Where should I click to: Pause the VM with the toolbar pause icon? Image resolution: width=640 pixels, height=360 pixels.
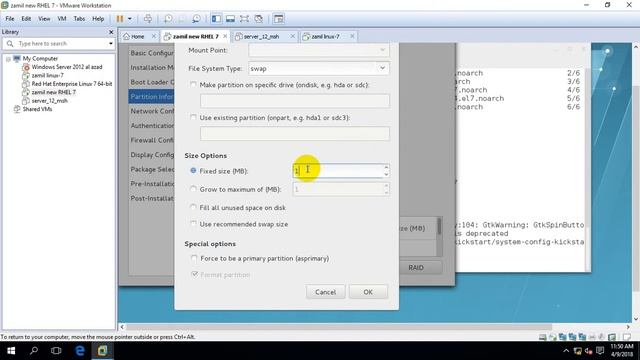click(x=120, y=19)
